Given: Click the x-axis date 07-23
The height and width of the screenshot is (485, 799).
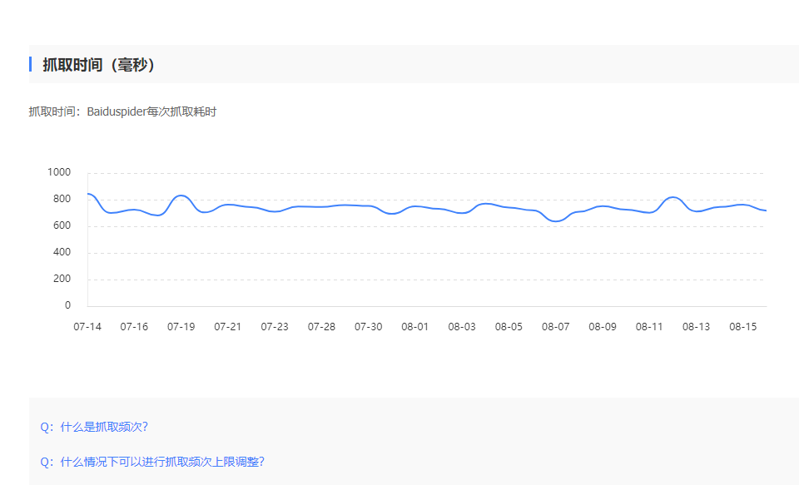Looking at the screenshot, I should [x=275, y=327].
